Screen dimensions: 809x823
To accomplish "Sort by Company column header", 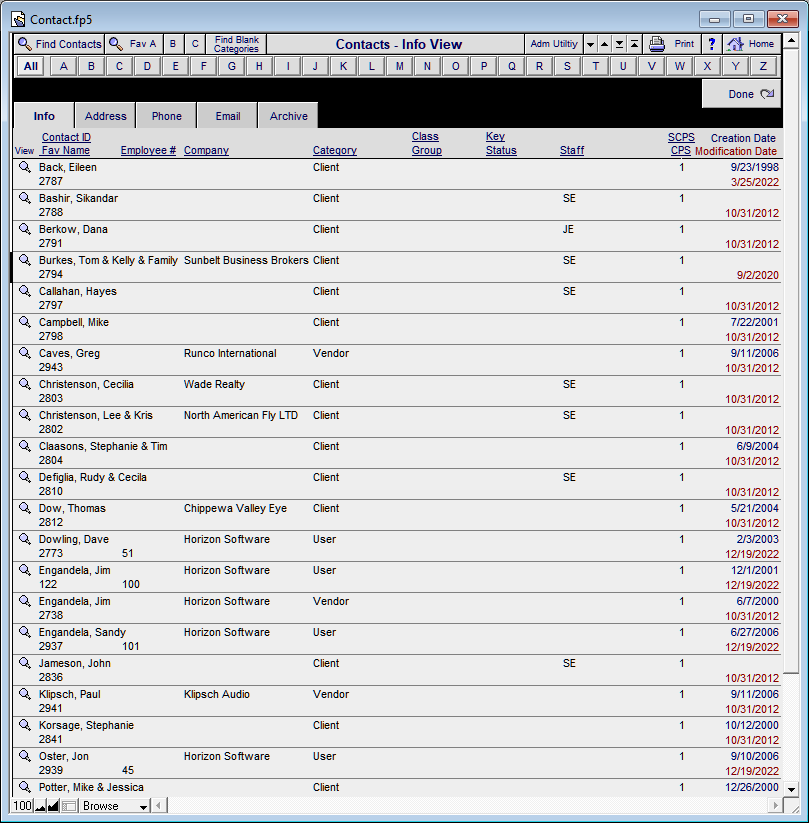I will coord(206,151).
